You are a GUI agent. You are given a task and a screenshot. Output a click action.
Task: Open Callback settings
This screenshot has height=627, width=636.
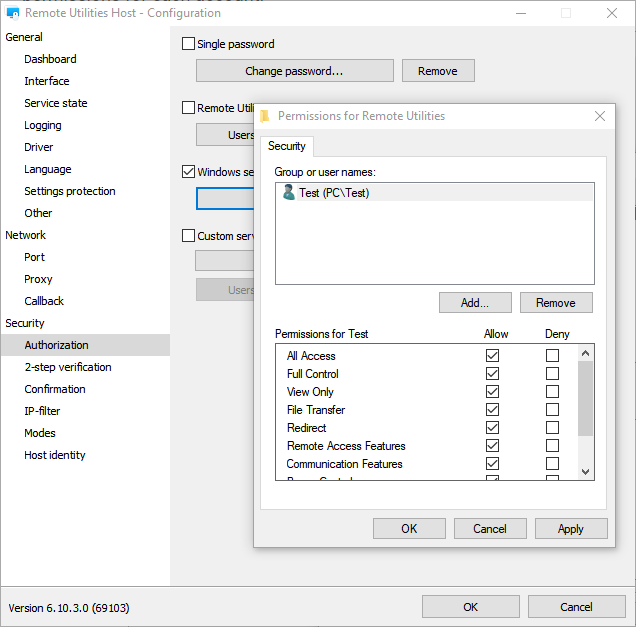click(44, 301)
